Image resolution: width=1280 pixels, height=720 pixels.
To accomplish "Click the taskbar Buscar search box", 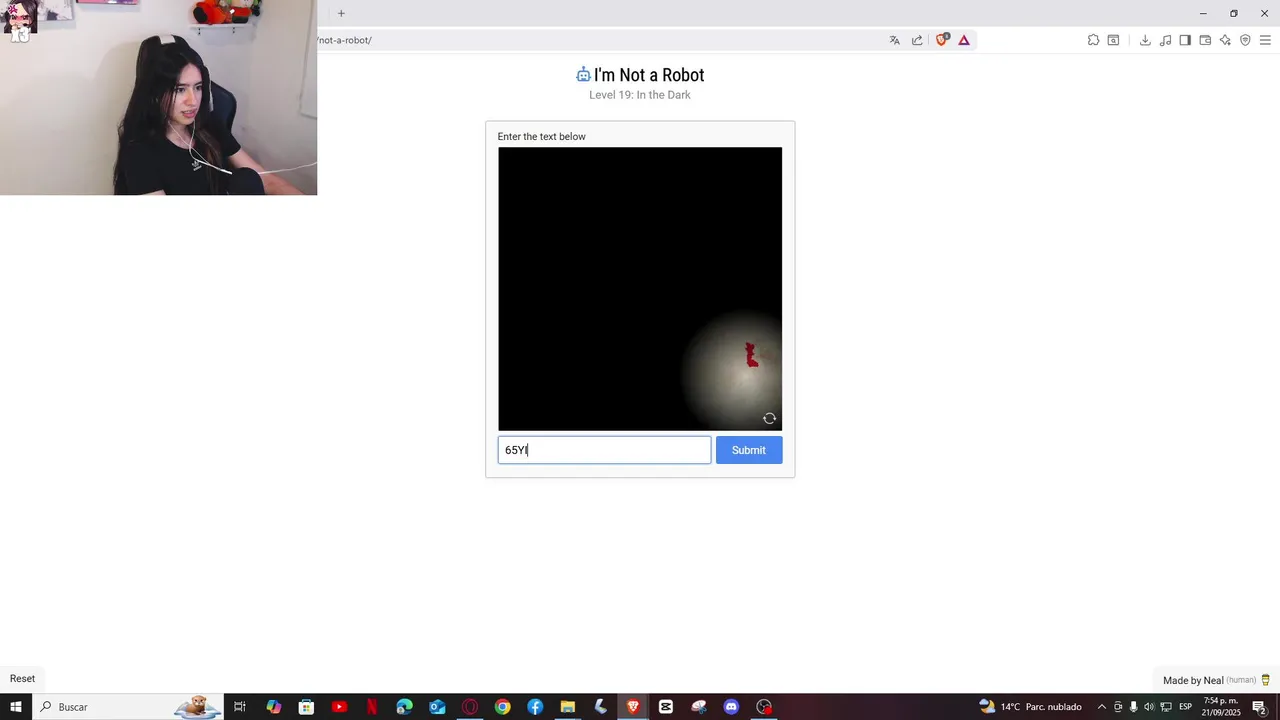I will coord(128,707).
